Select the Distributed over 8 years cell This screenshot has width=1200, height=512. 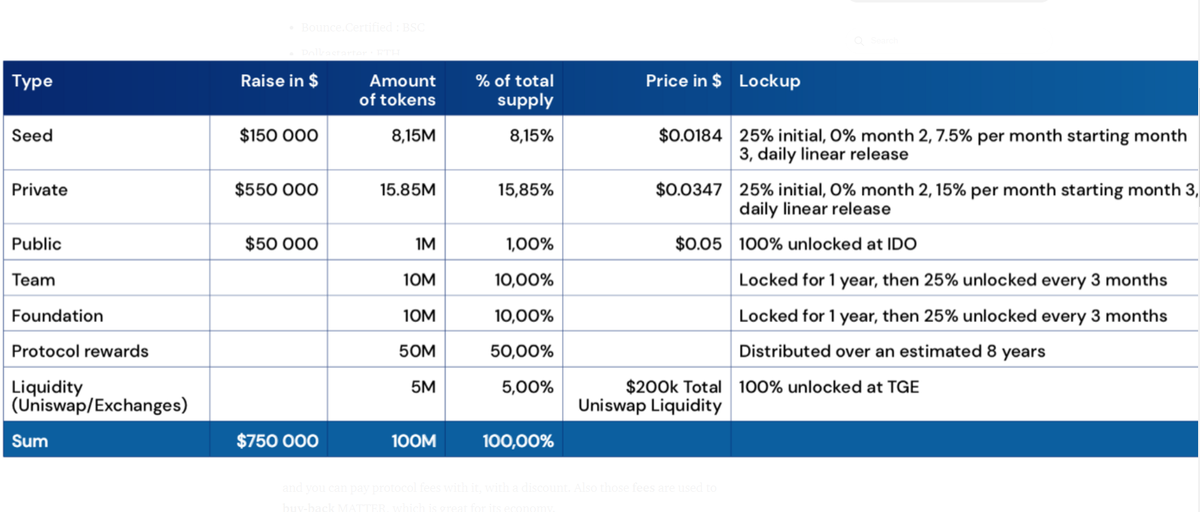[891, 351]
